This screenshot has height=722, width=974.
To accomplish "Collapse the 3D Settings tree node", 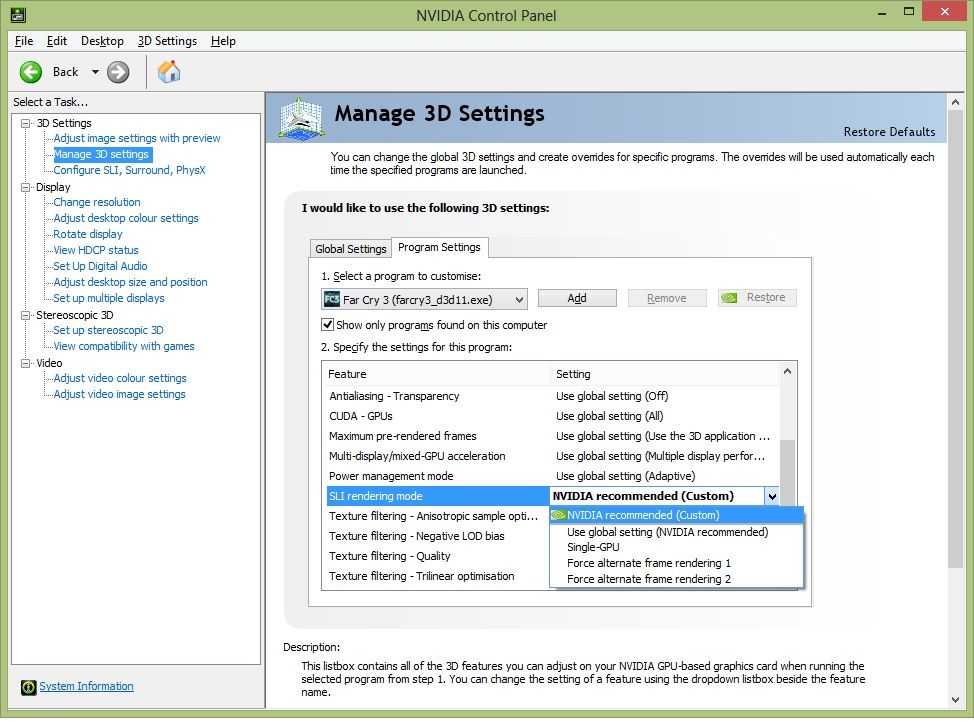I will [26, 123].
